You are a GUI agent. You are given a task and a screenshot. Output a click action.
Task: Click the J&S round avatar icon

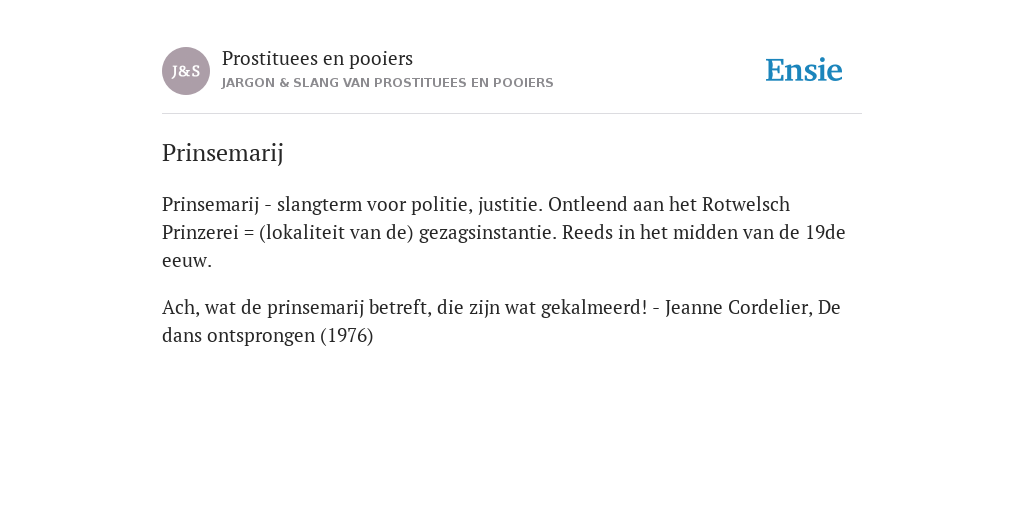point(186,71)
